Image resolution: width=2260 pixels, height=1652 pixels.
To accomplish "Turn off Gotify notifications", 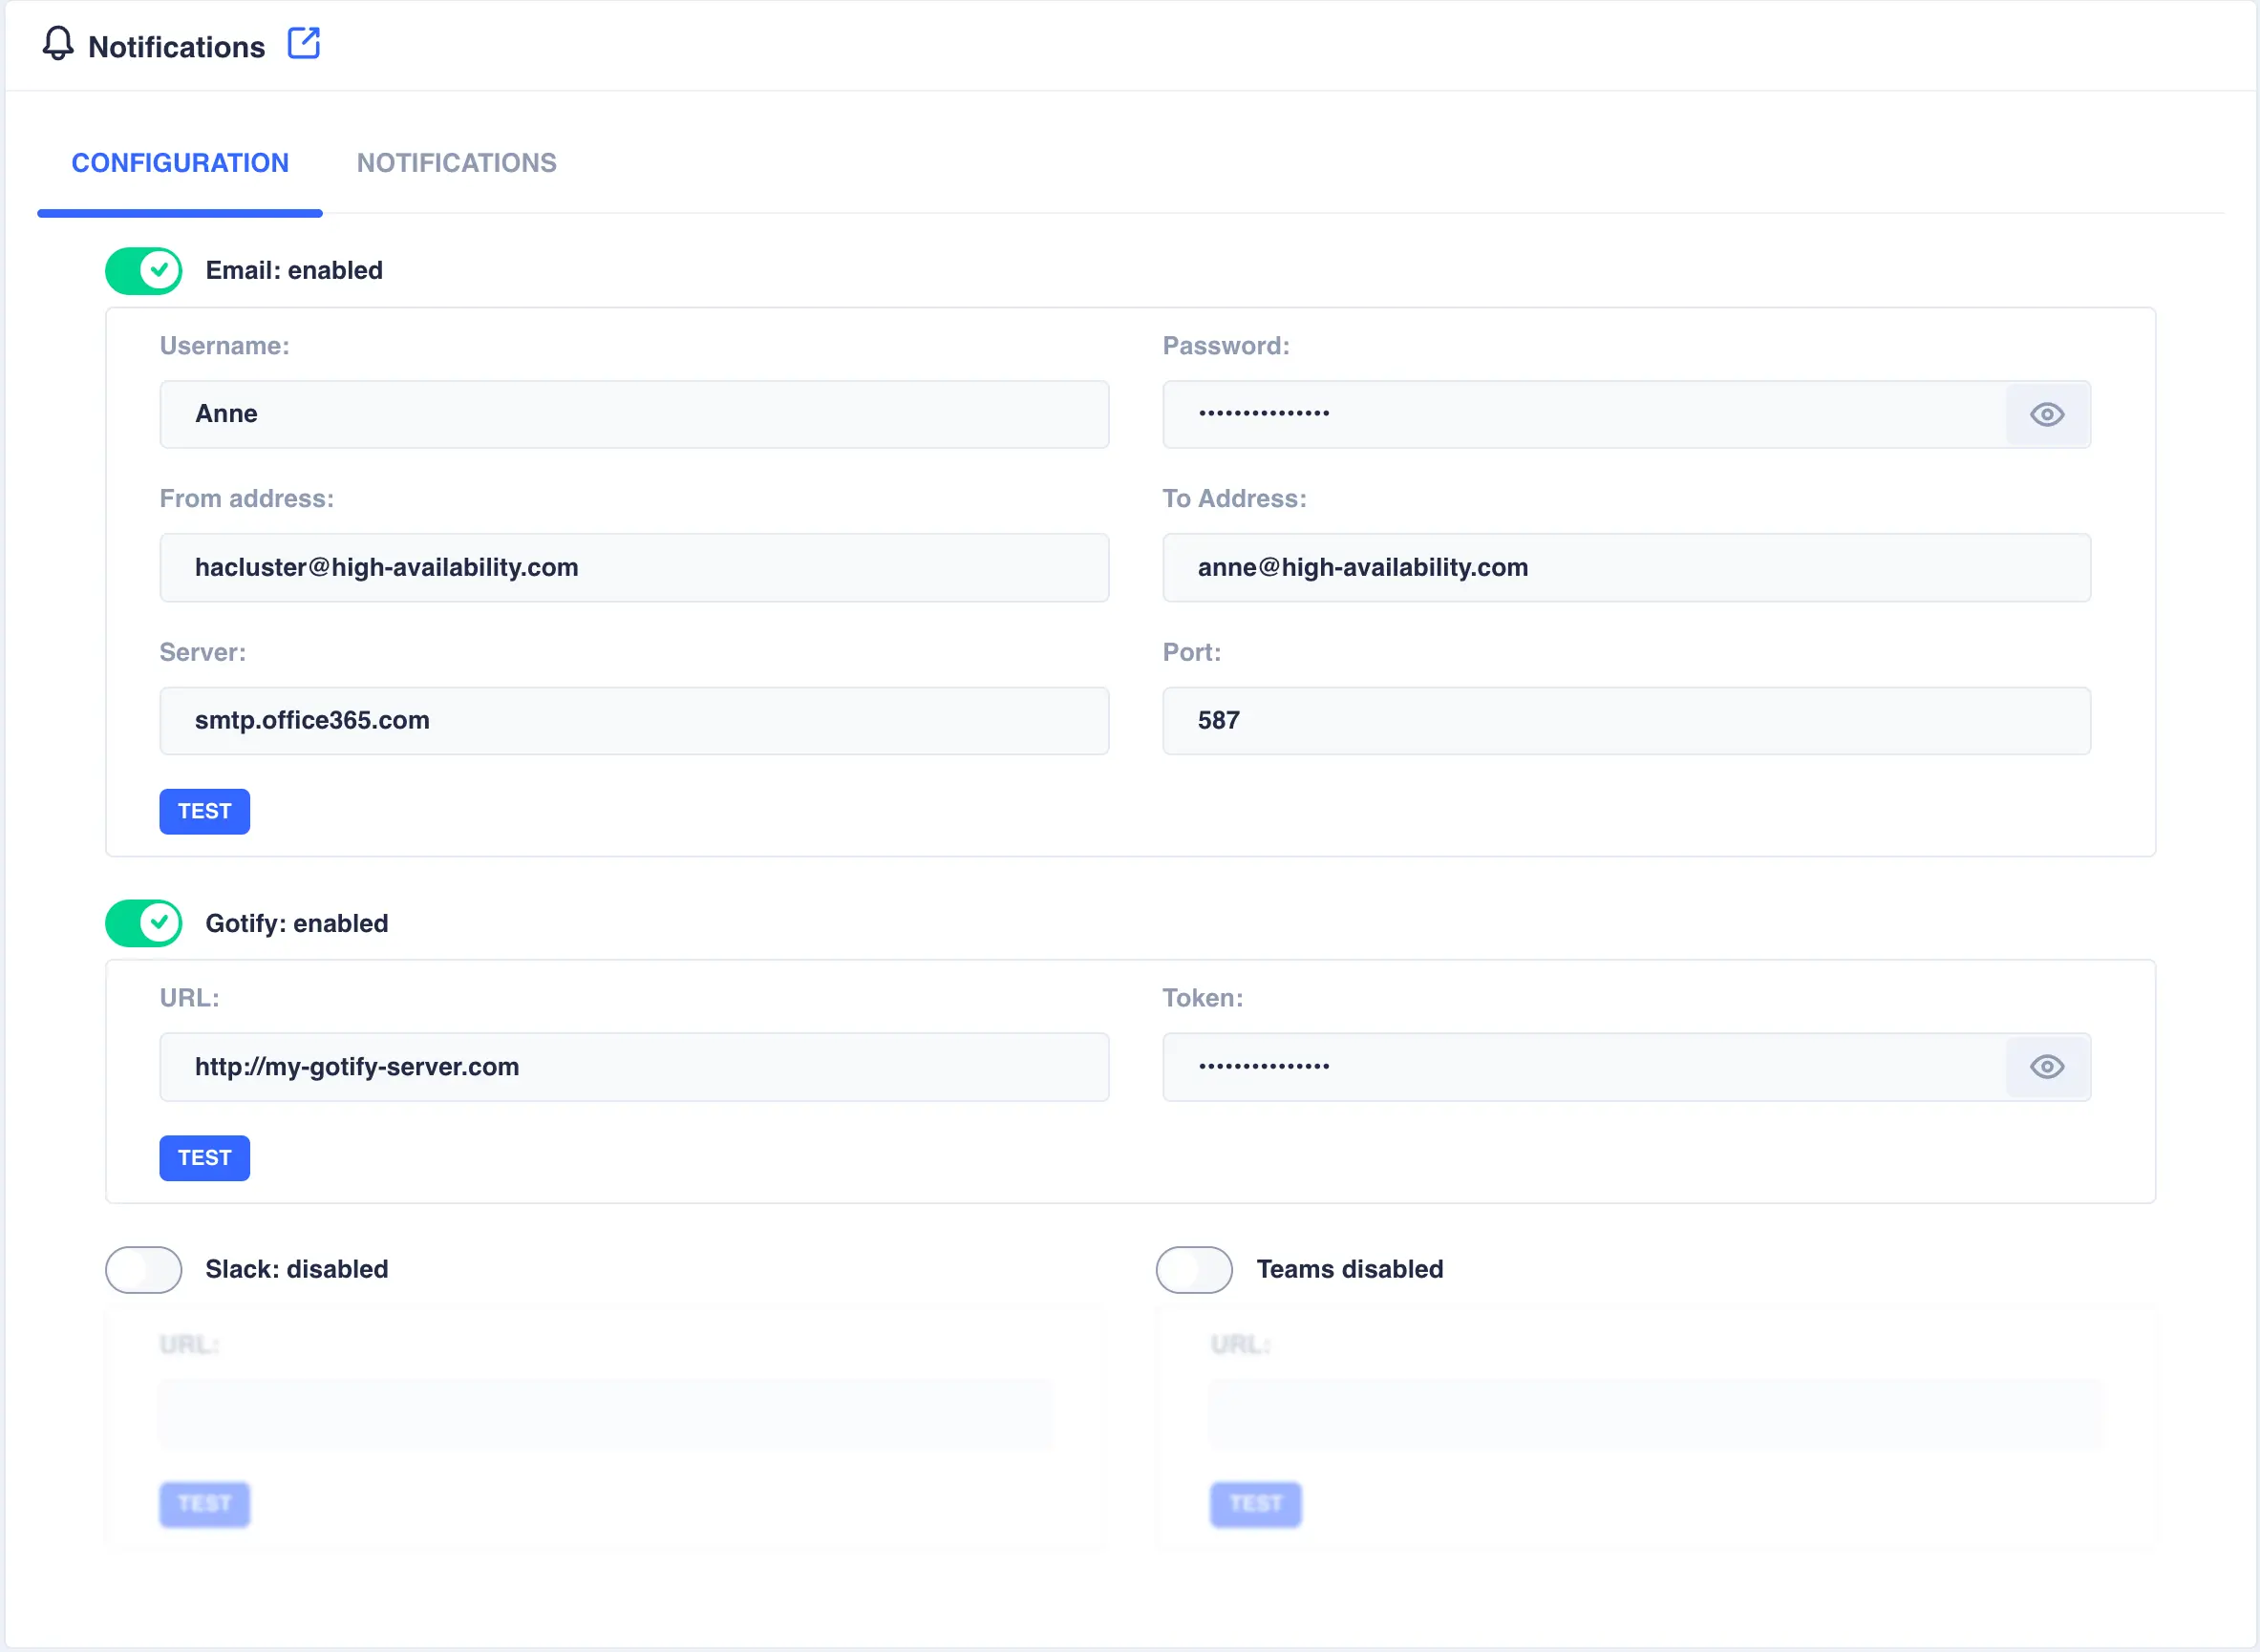I will (142, 922).
